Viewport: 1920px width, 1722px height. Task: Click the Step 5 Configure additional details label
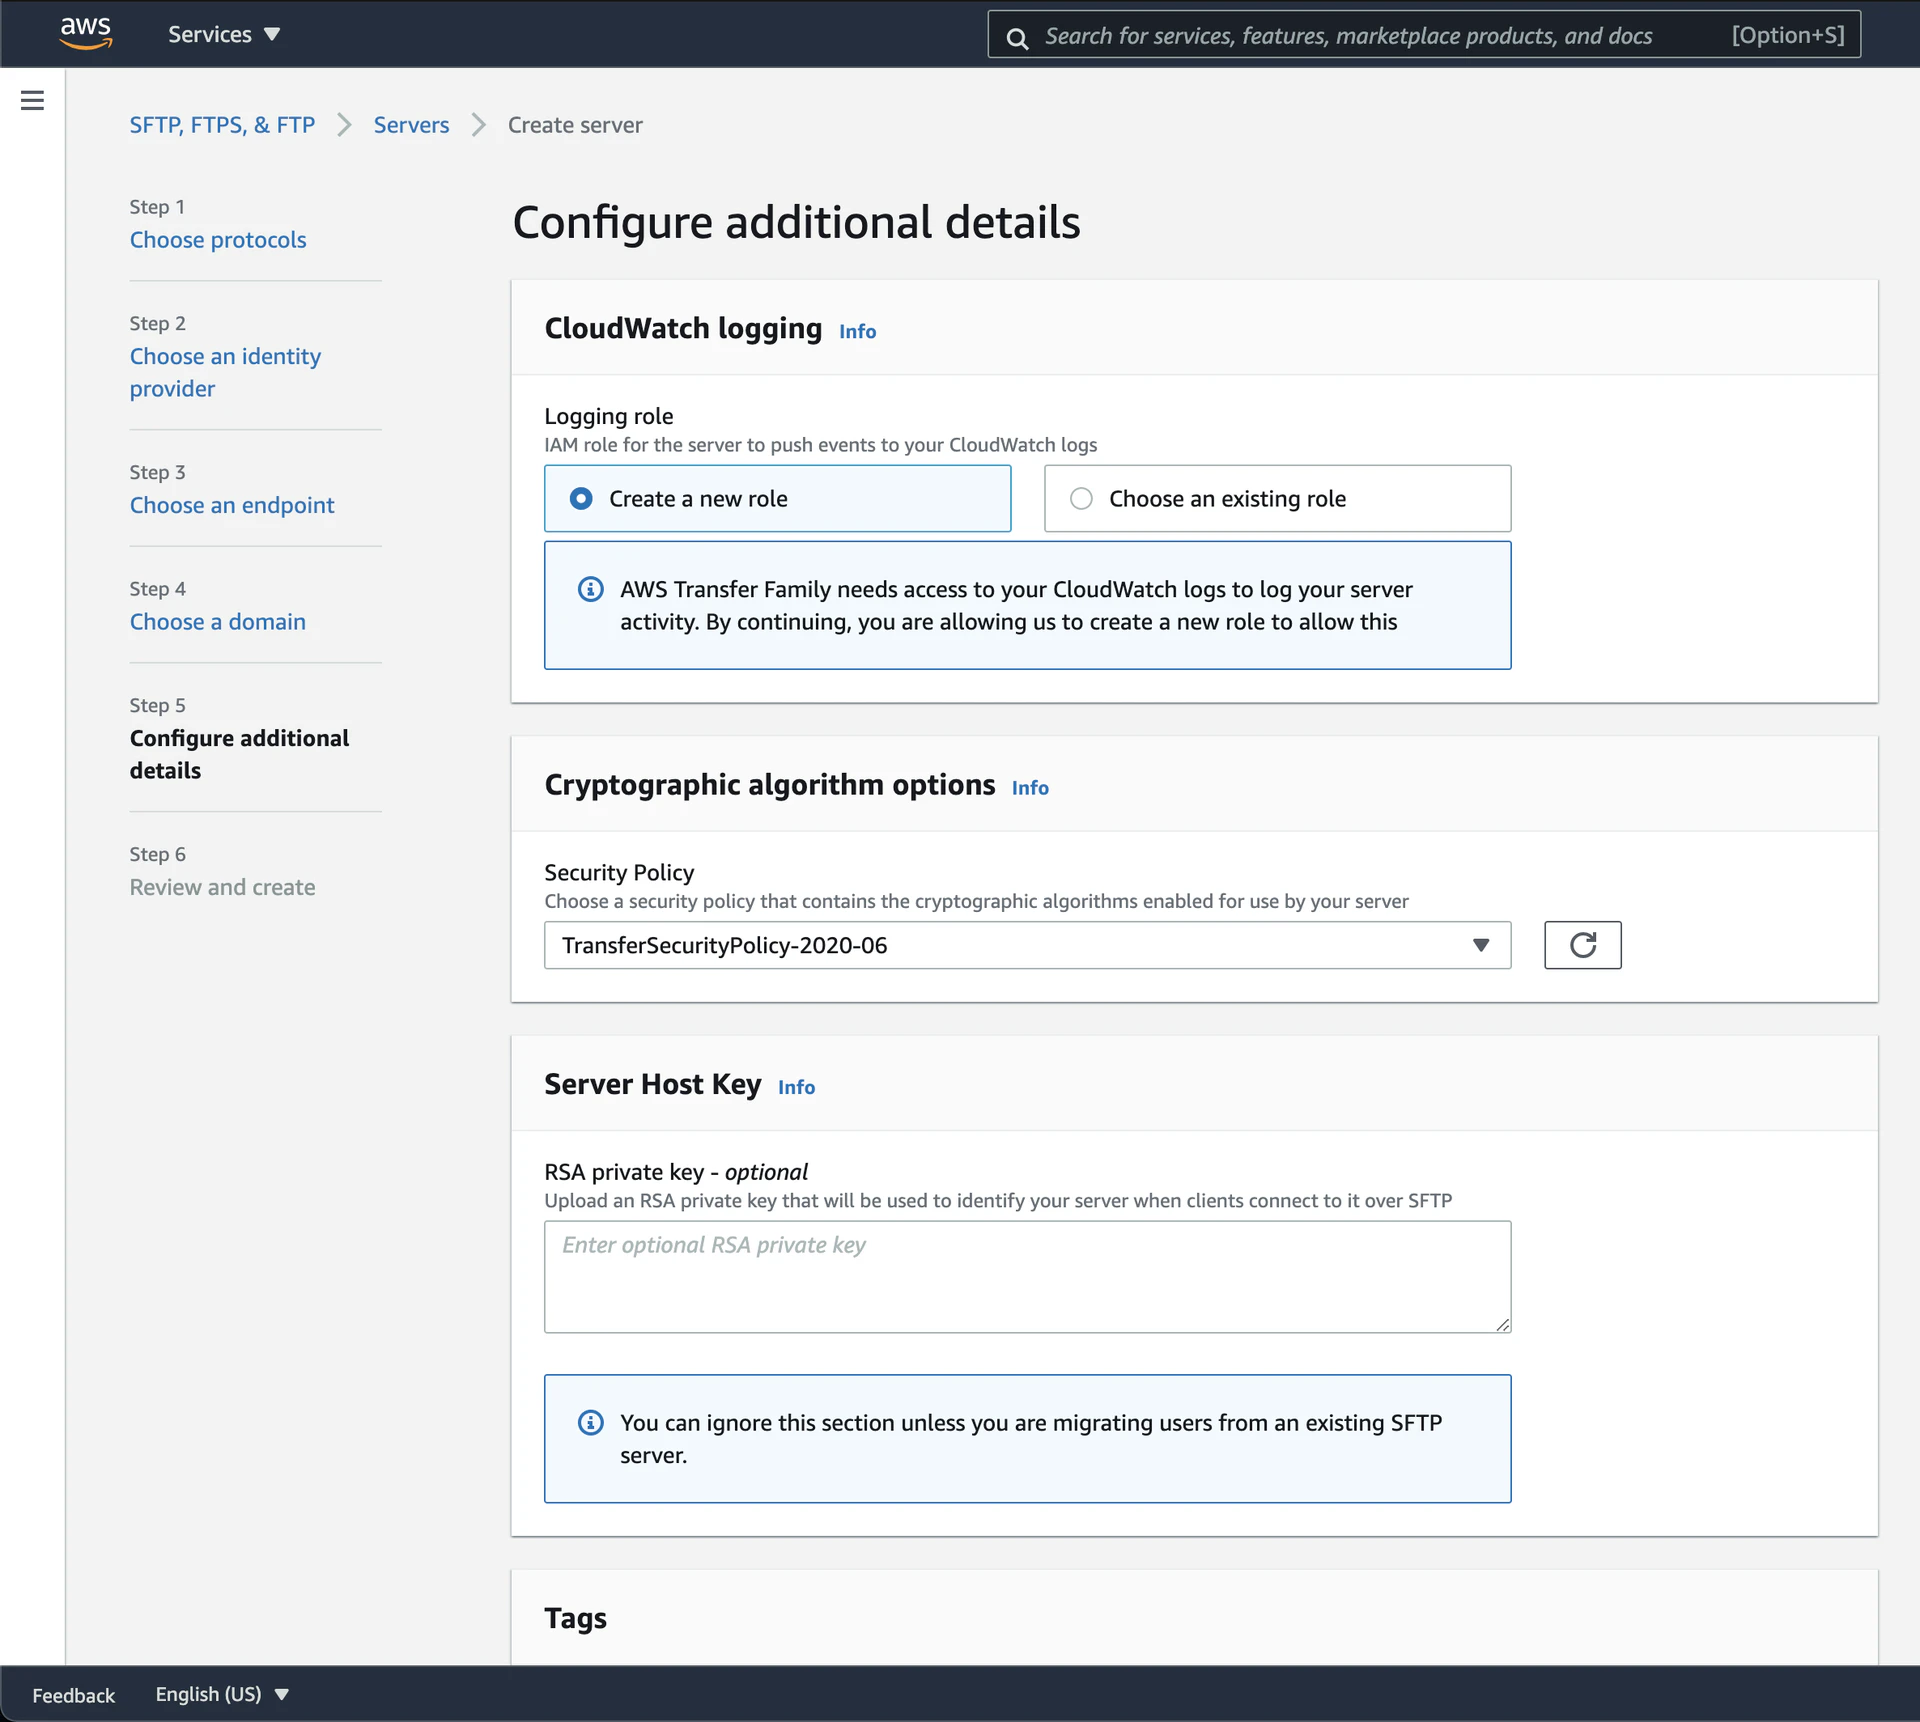pos(239,754)
